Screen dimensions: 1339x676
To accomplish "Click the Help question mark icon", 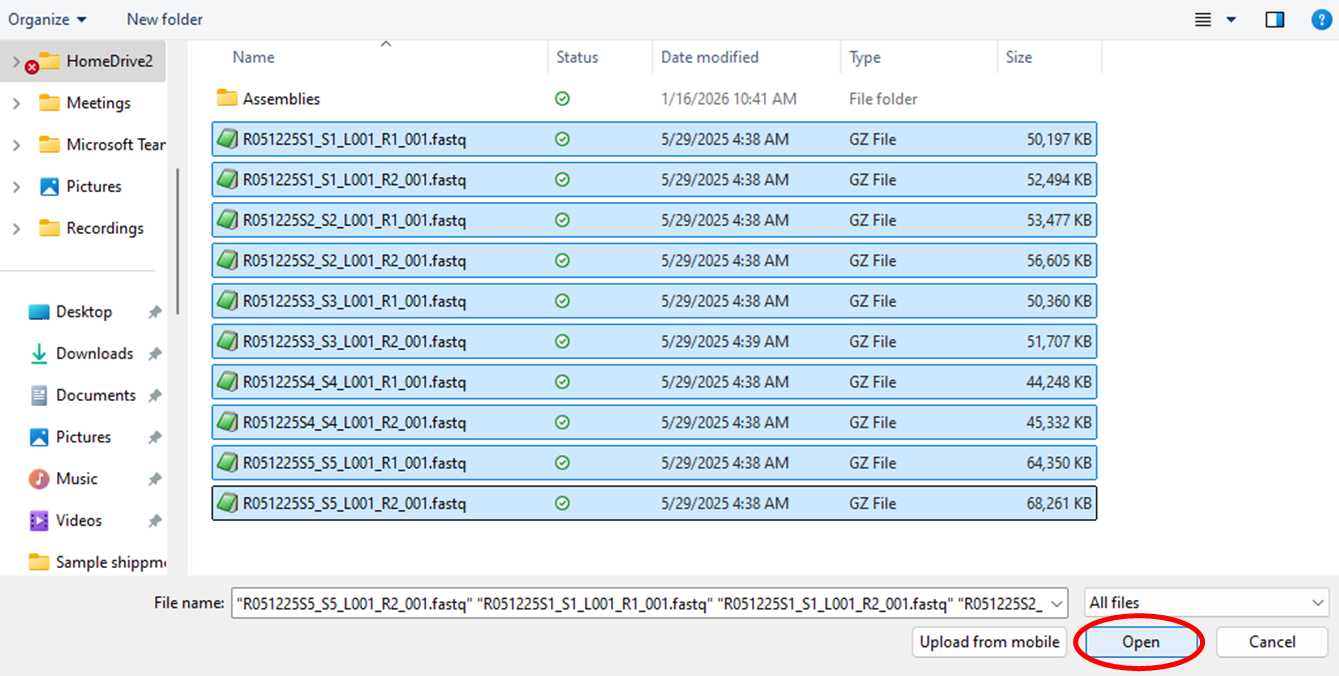I will (1321, 19).
